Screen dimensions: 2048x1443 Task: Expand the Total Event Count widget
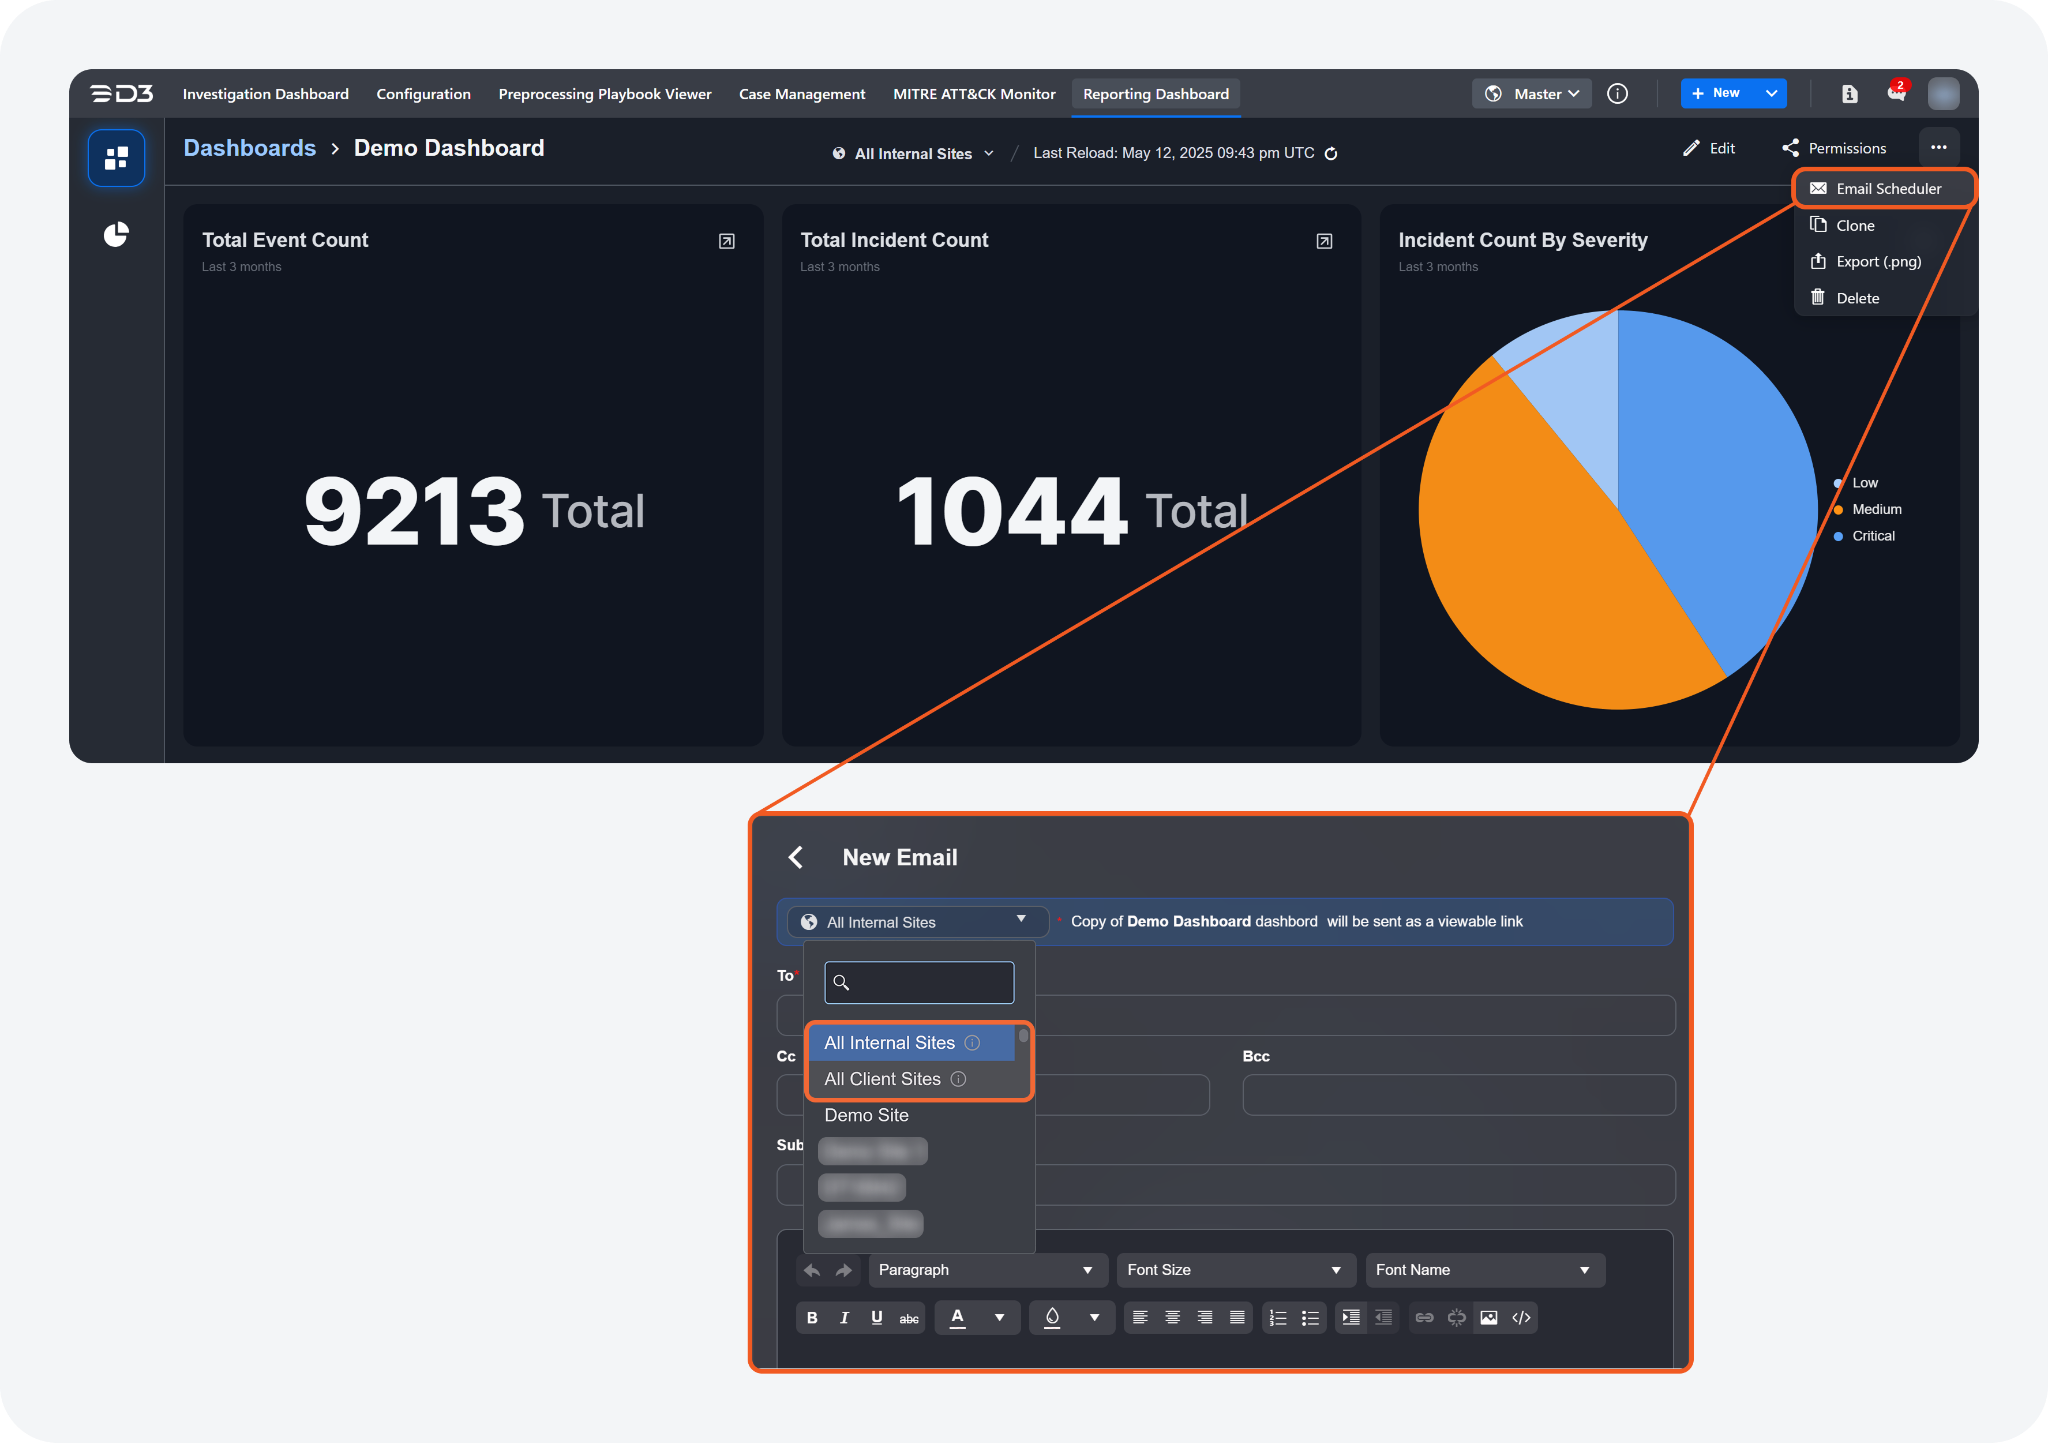tap(727, 241)
